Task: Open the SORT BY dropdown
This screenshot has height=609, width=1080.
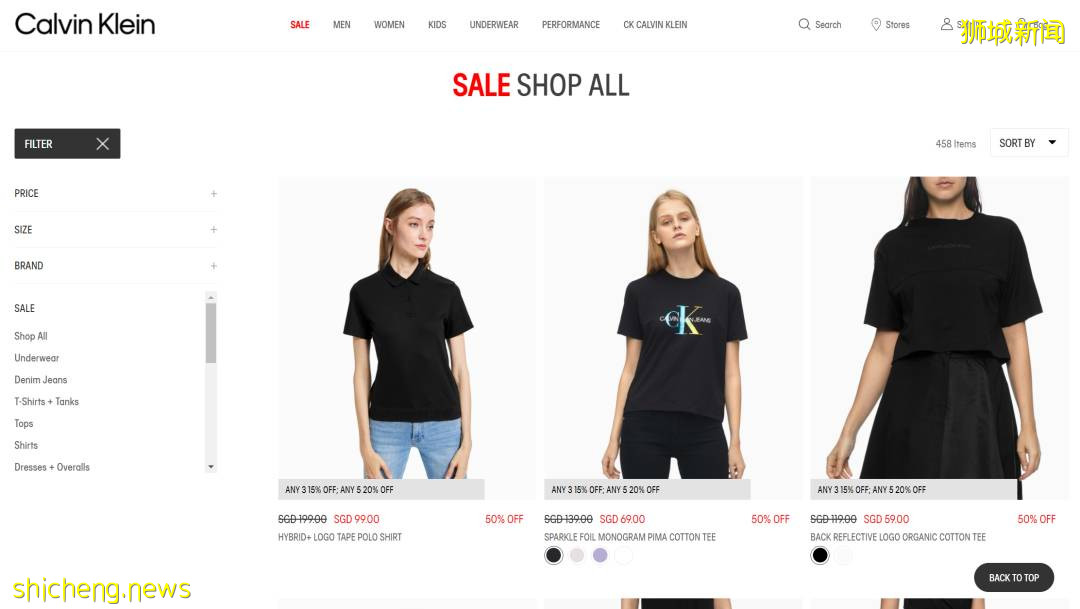Action: point(1028,143)
